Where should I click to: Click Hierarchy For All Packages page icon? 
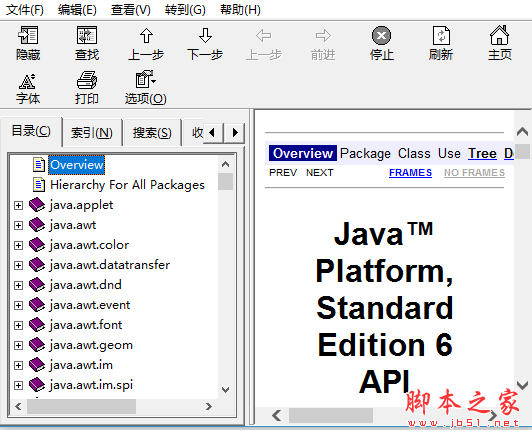(39, 185)
